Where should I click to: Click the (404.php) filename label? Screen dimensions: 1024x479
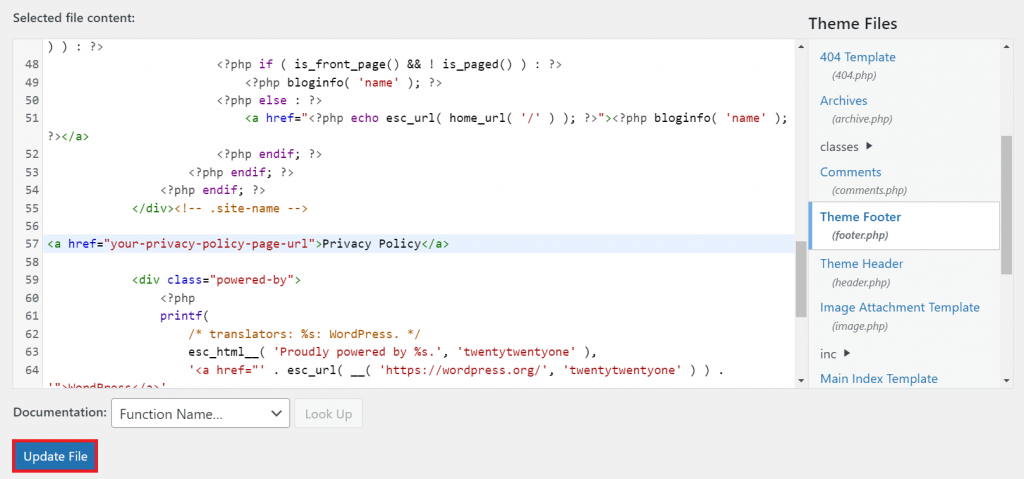click(x=854, y=75)
